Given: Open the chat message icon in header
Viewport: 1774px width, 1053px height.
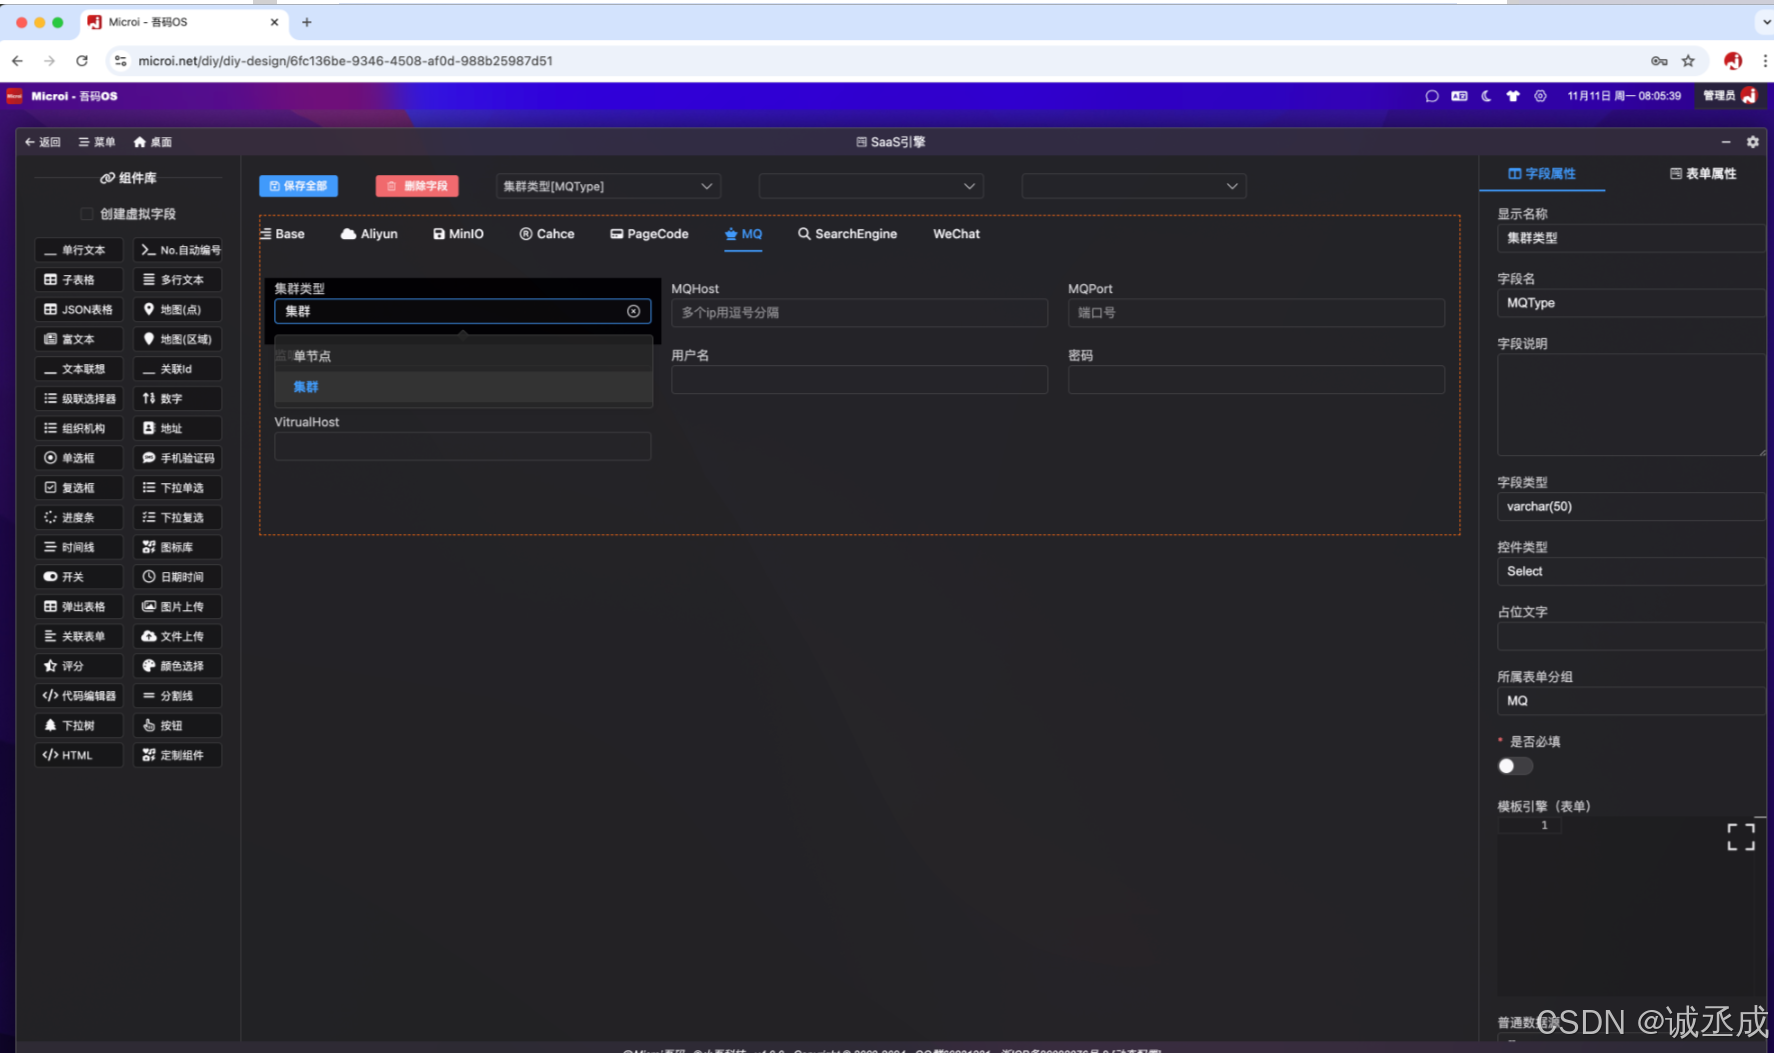Looking at the screenshot, I should point(1432,96).
